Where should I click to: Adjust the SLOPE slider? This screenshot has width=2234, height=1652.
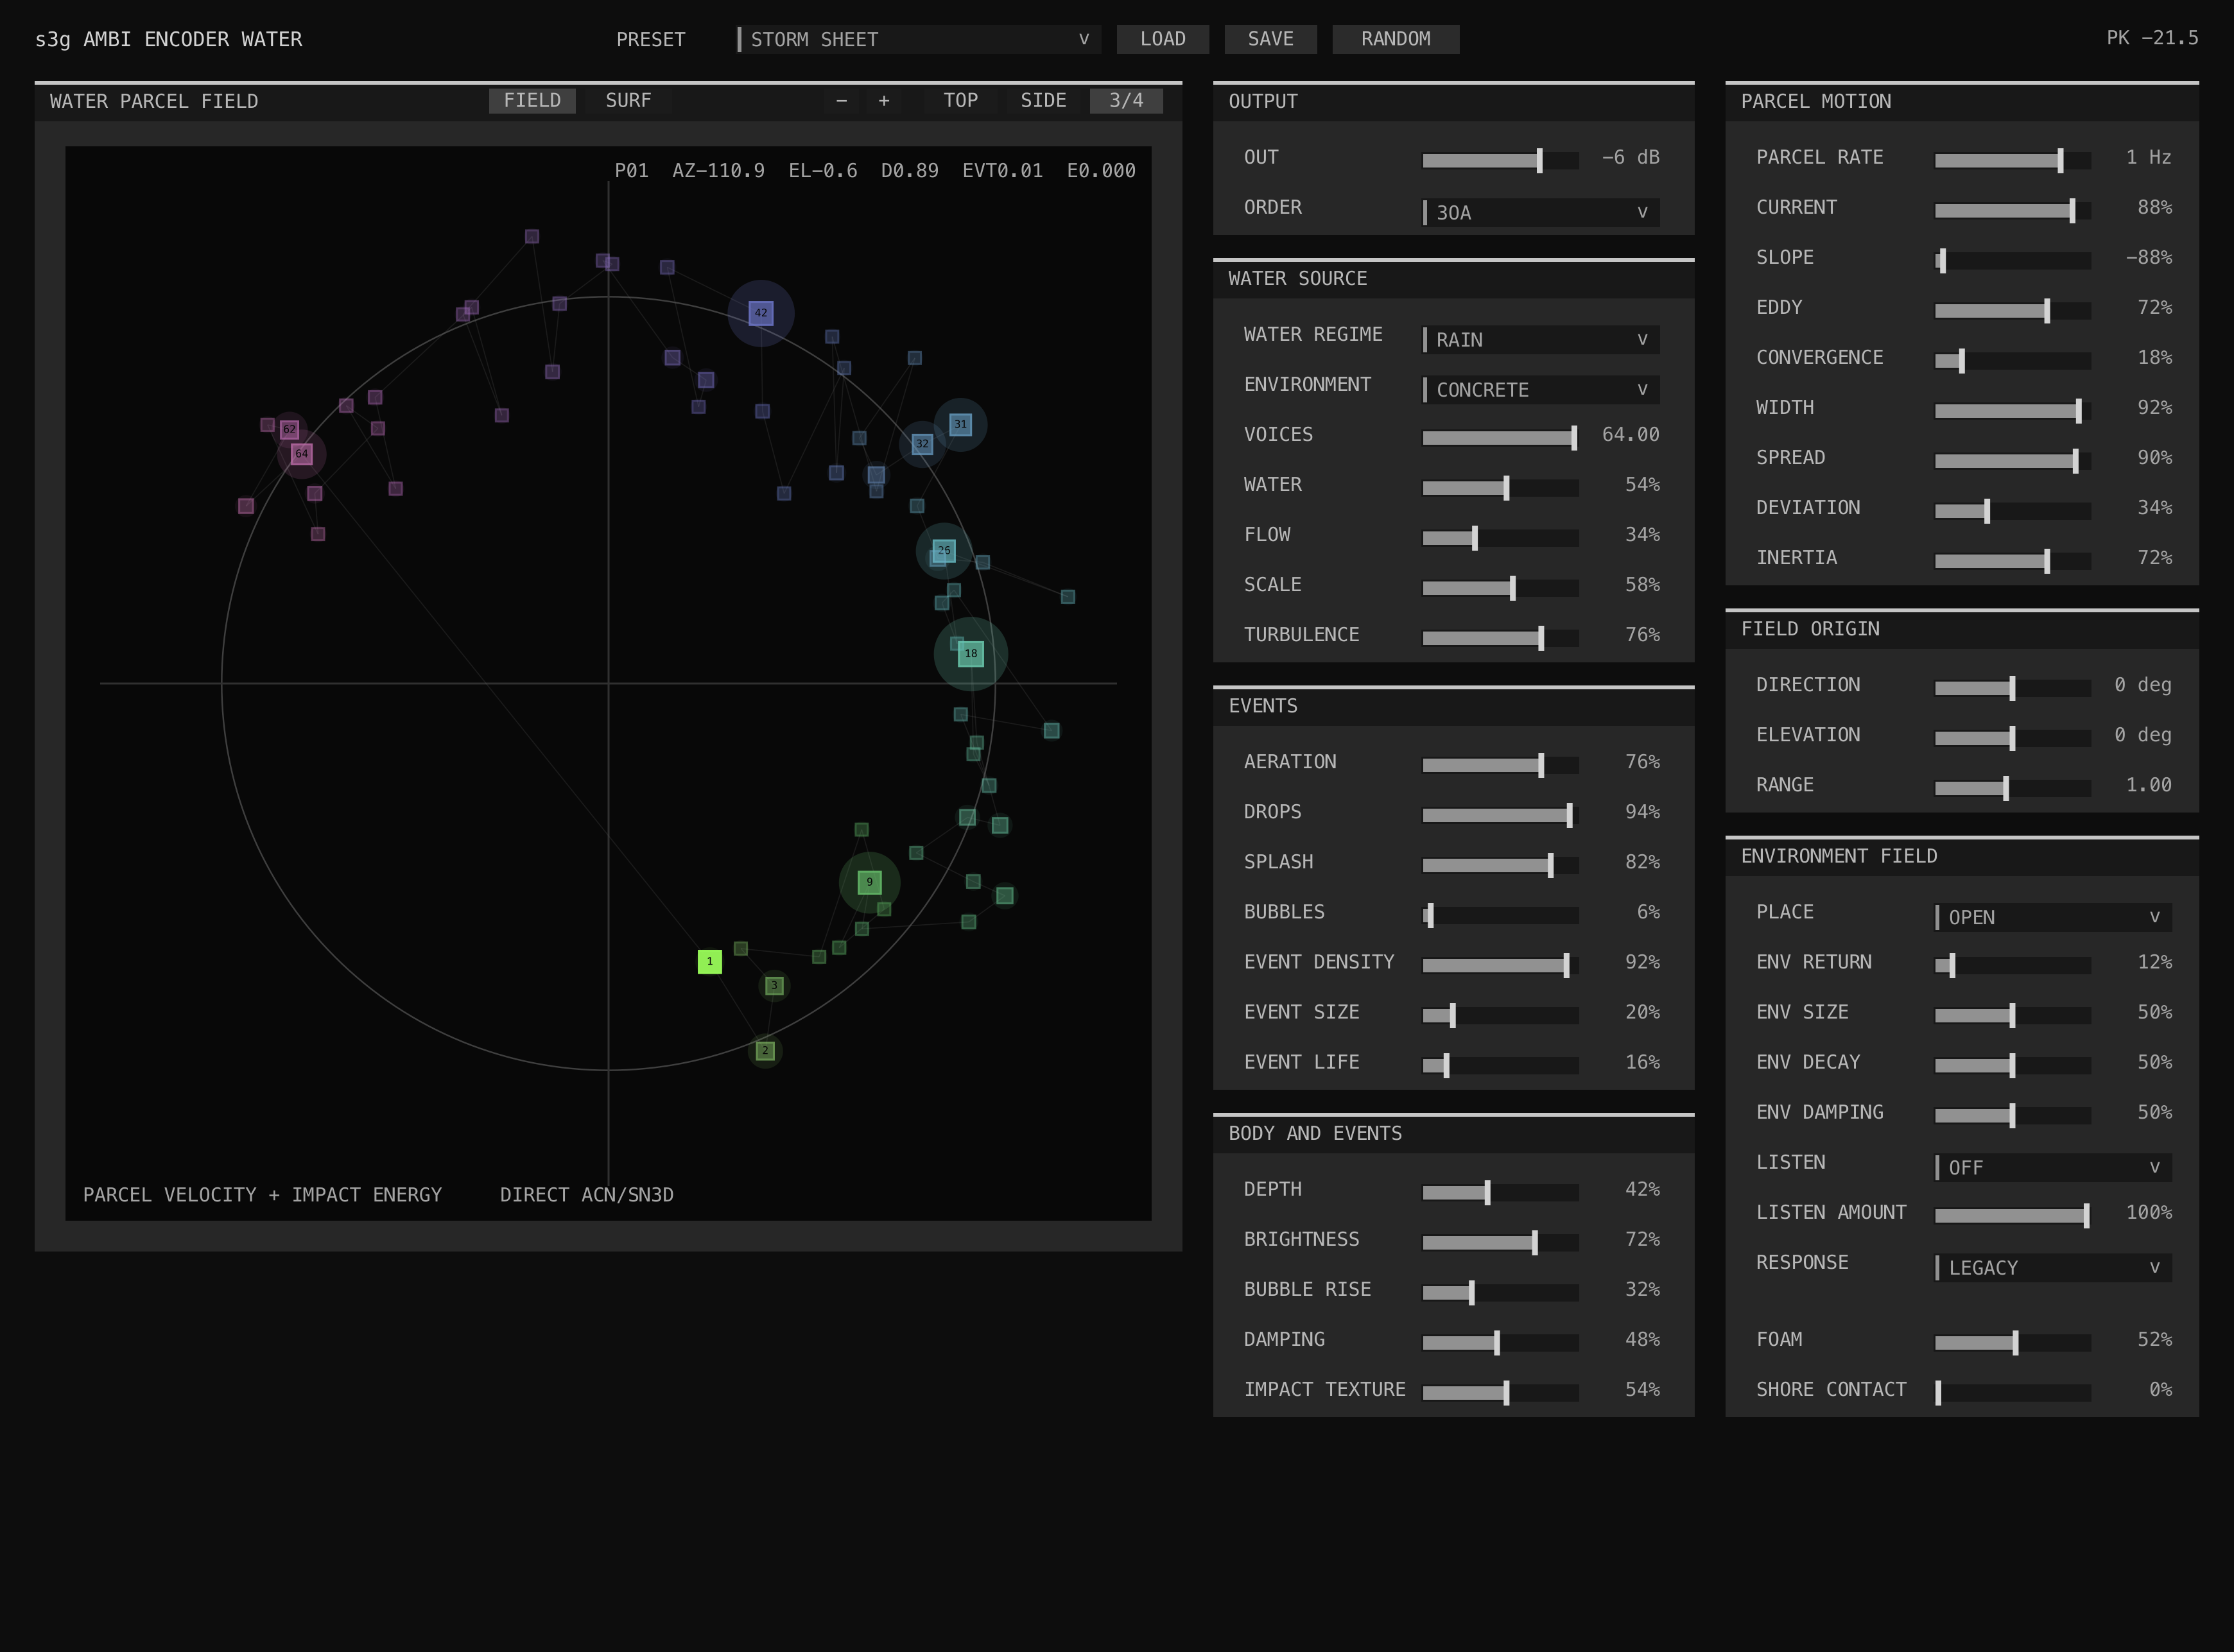coord(2013,260)
